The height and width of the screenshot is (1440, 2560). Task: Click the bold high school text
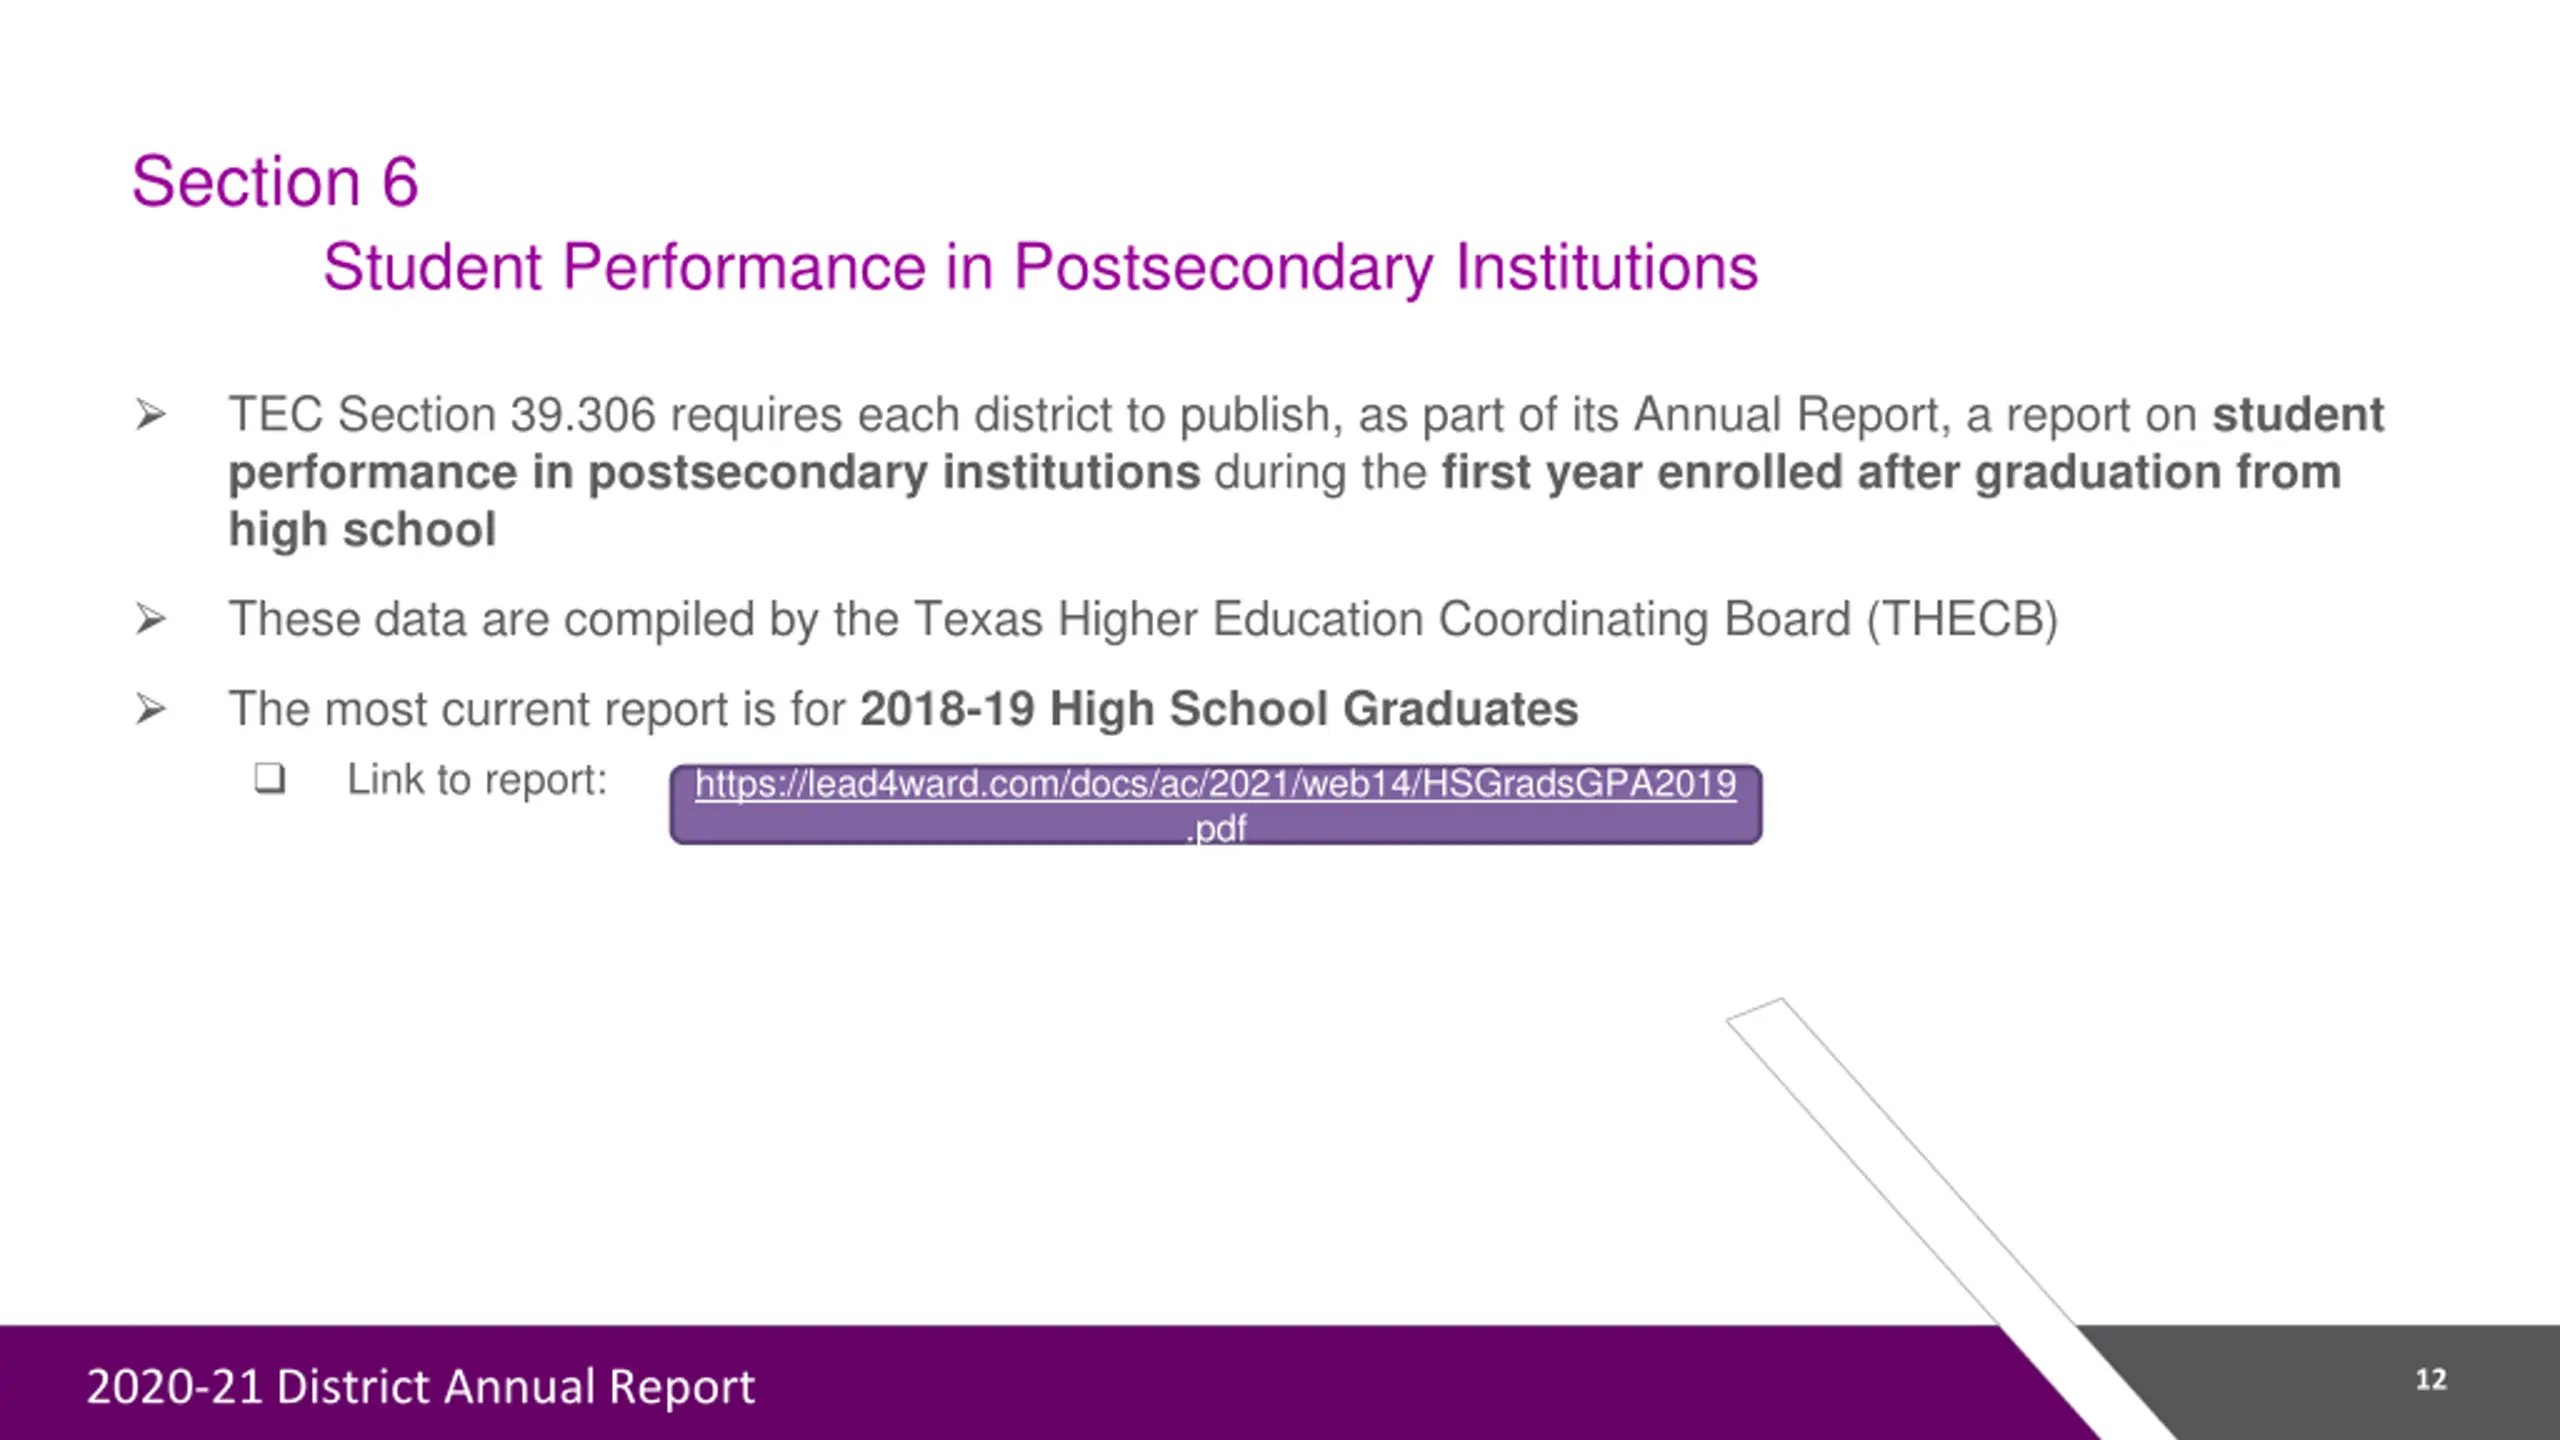click(362, 530)
